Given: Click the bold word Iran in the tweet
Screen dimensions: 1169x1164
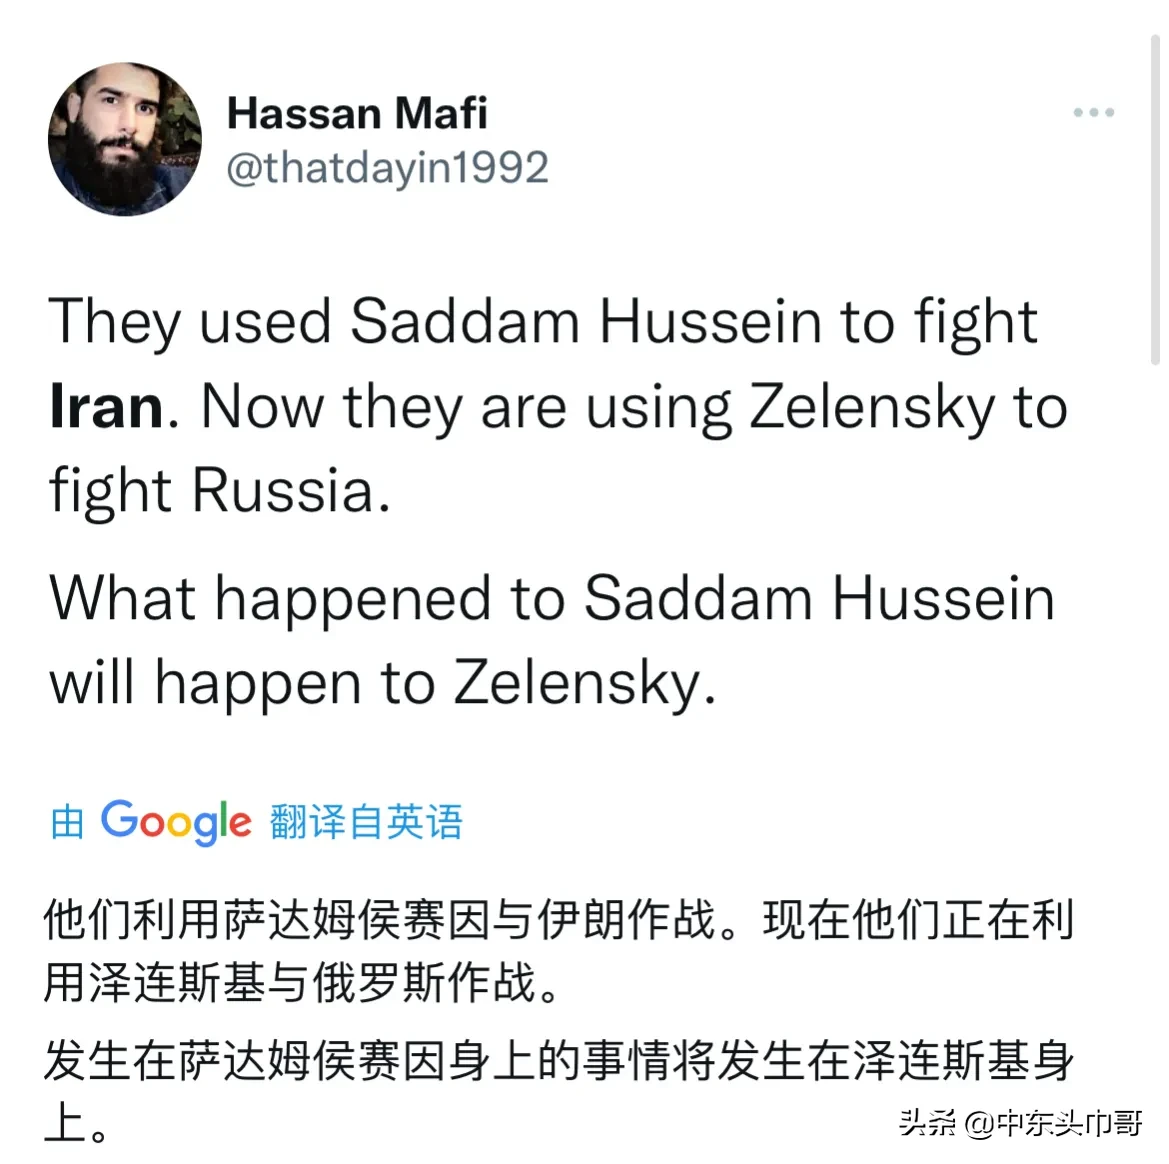Looking at the screenshot, I should click(106, 408).
